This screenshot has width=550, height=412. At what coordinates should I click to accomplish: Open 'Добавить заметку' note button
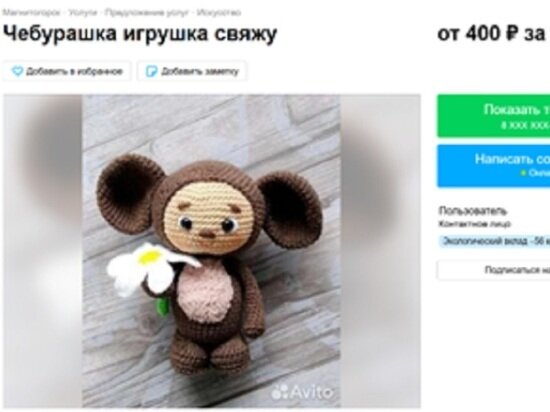[x=192, y=71]
